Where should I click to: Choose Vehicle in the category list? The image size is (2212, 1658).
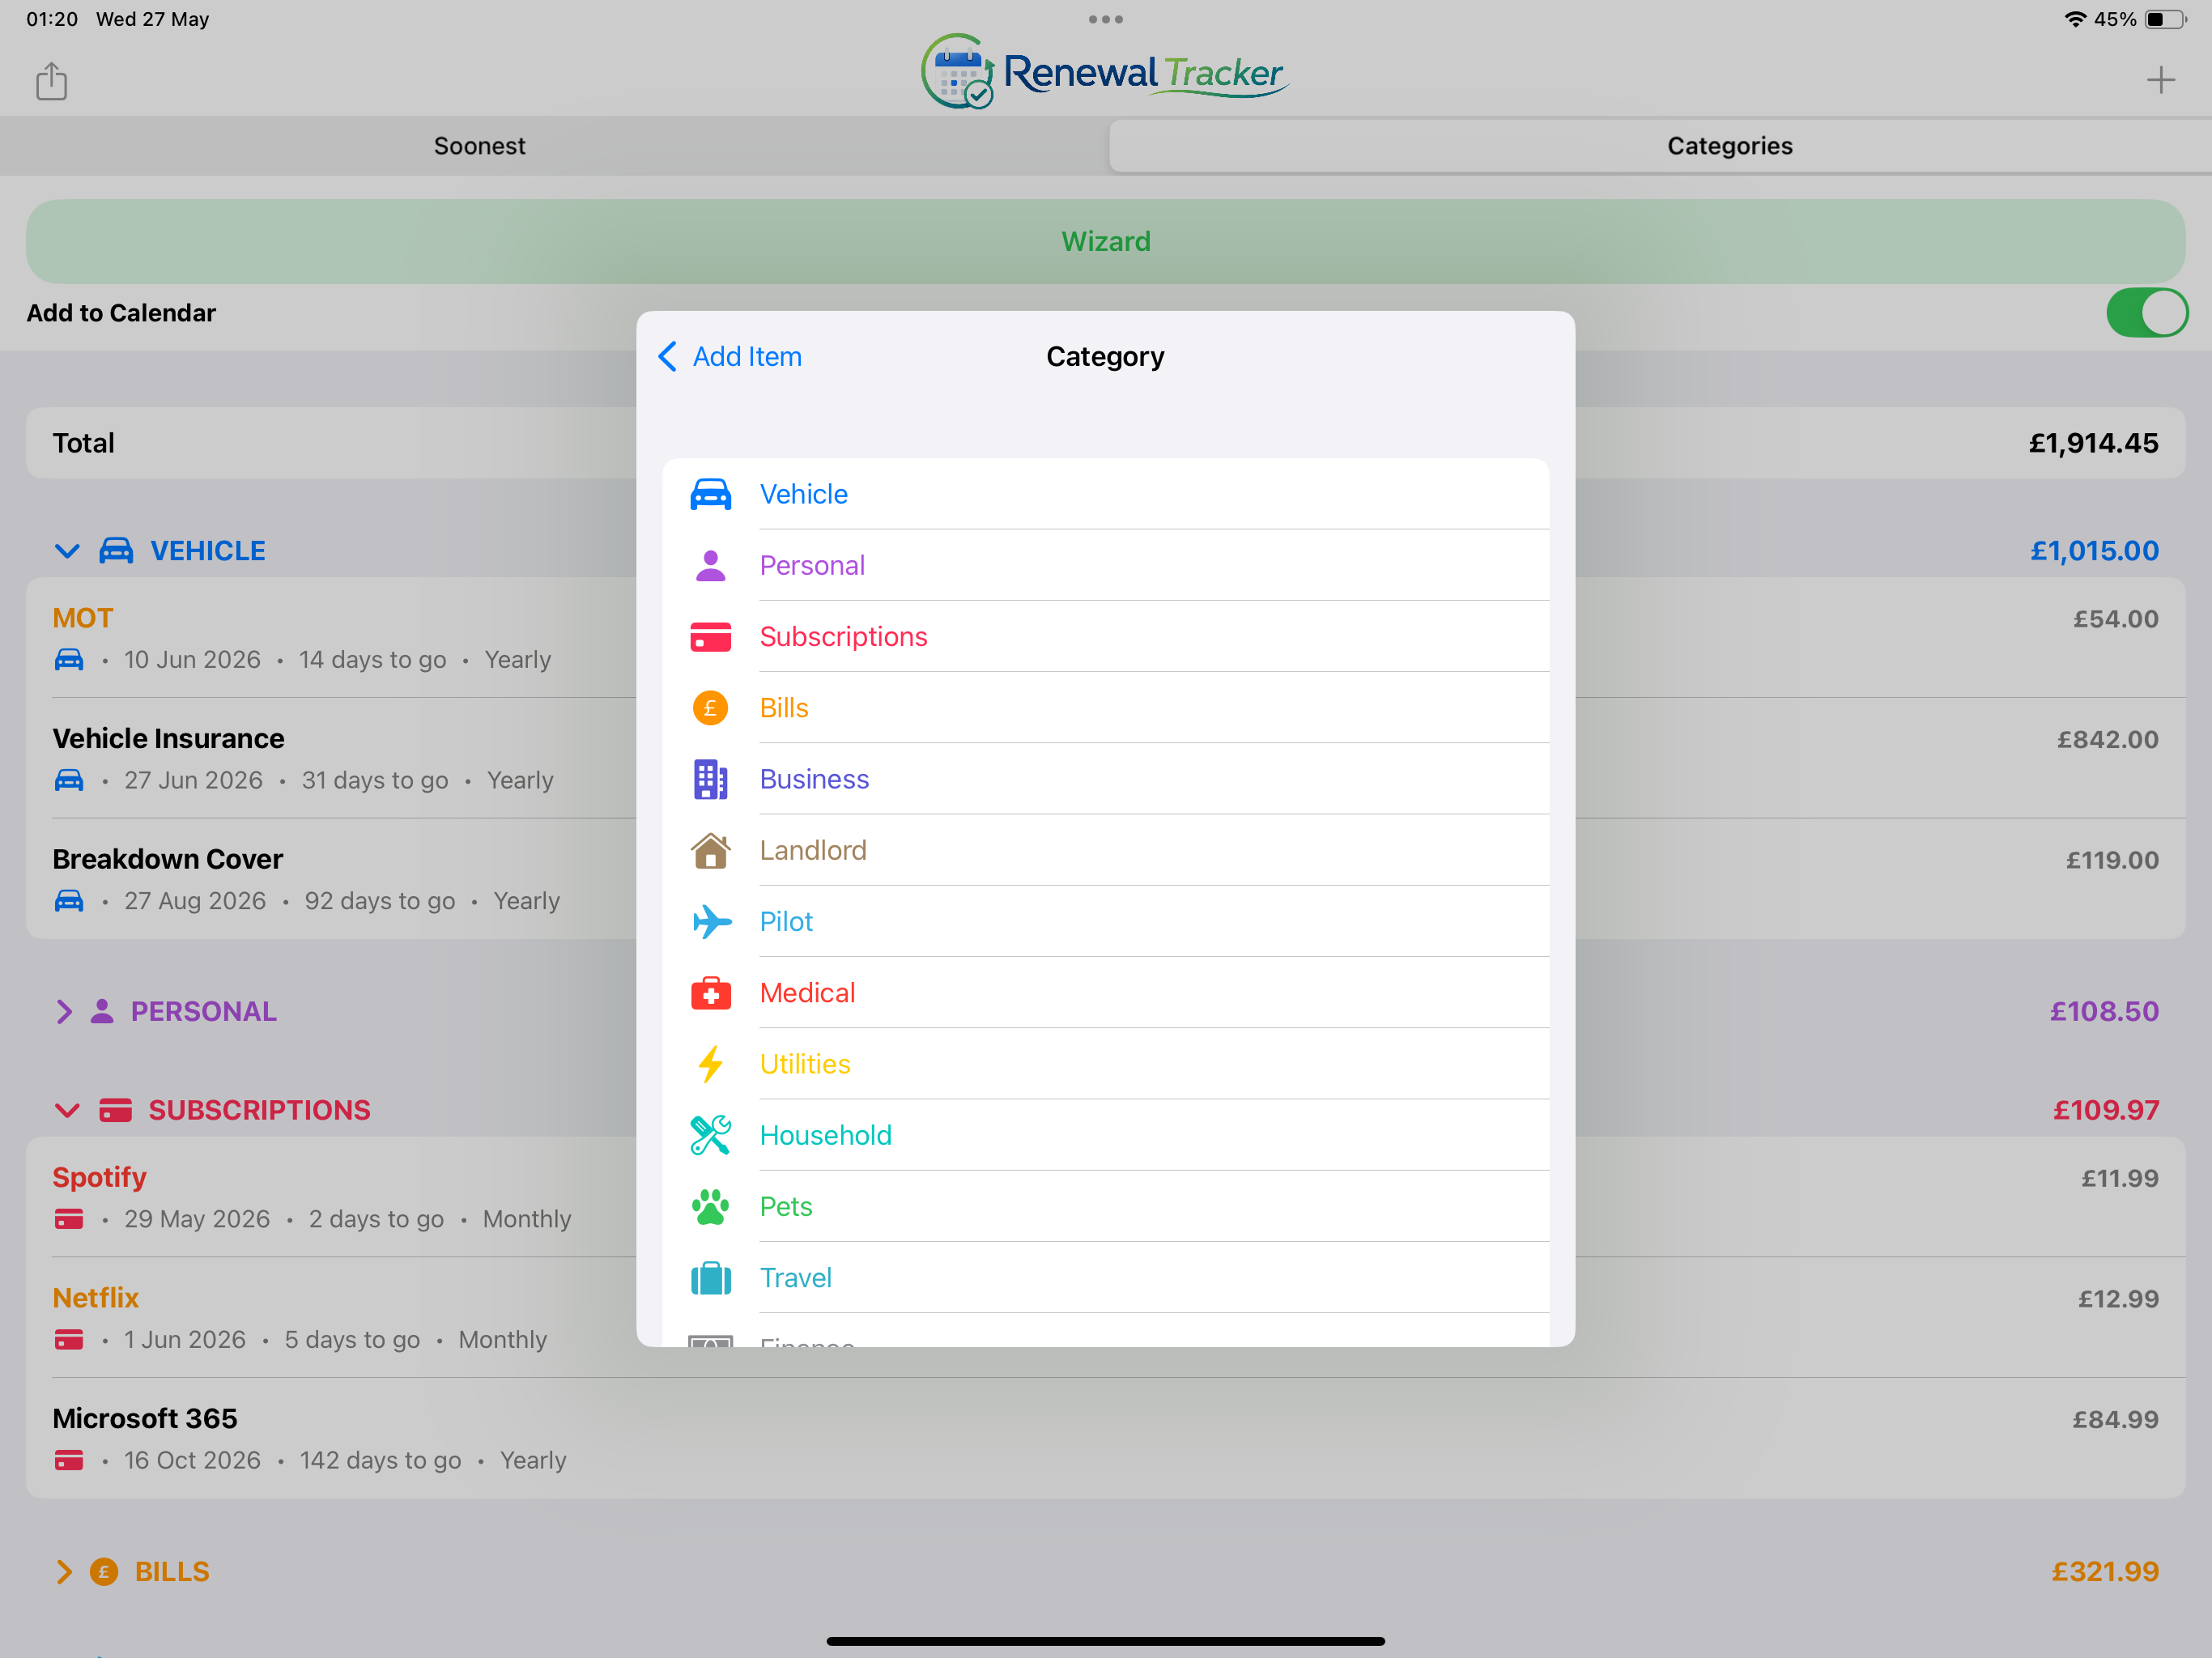tap(1105, 494)
